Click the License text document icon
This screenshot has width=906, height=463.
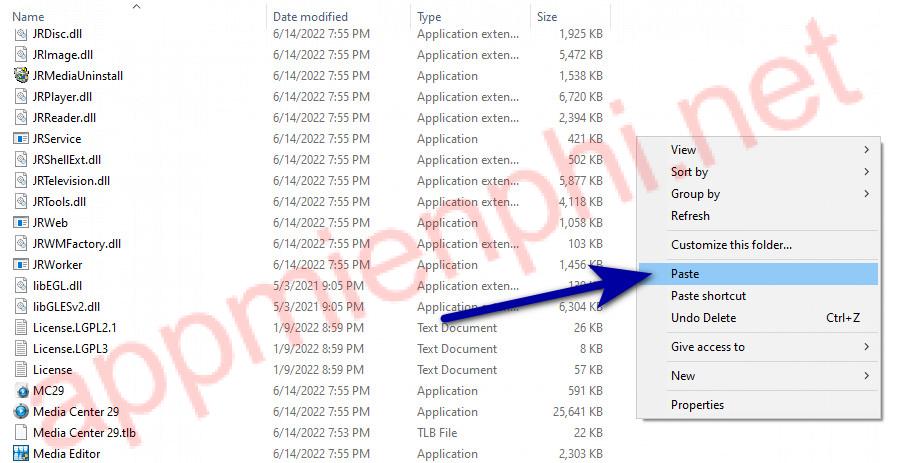pos(21,370)
